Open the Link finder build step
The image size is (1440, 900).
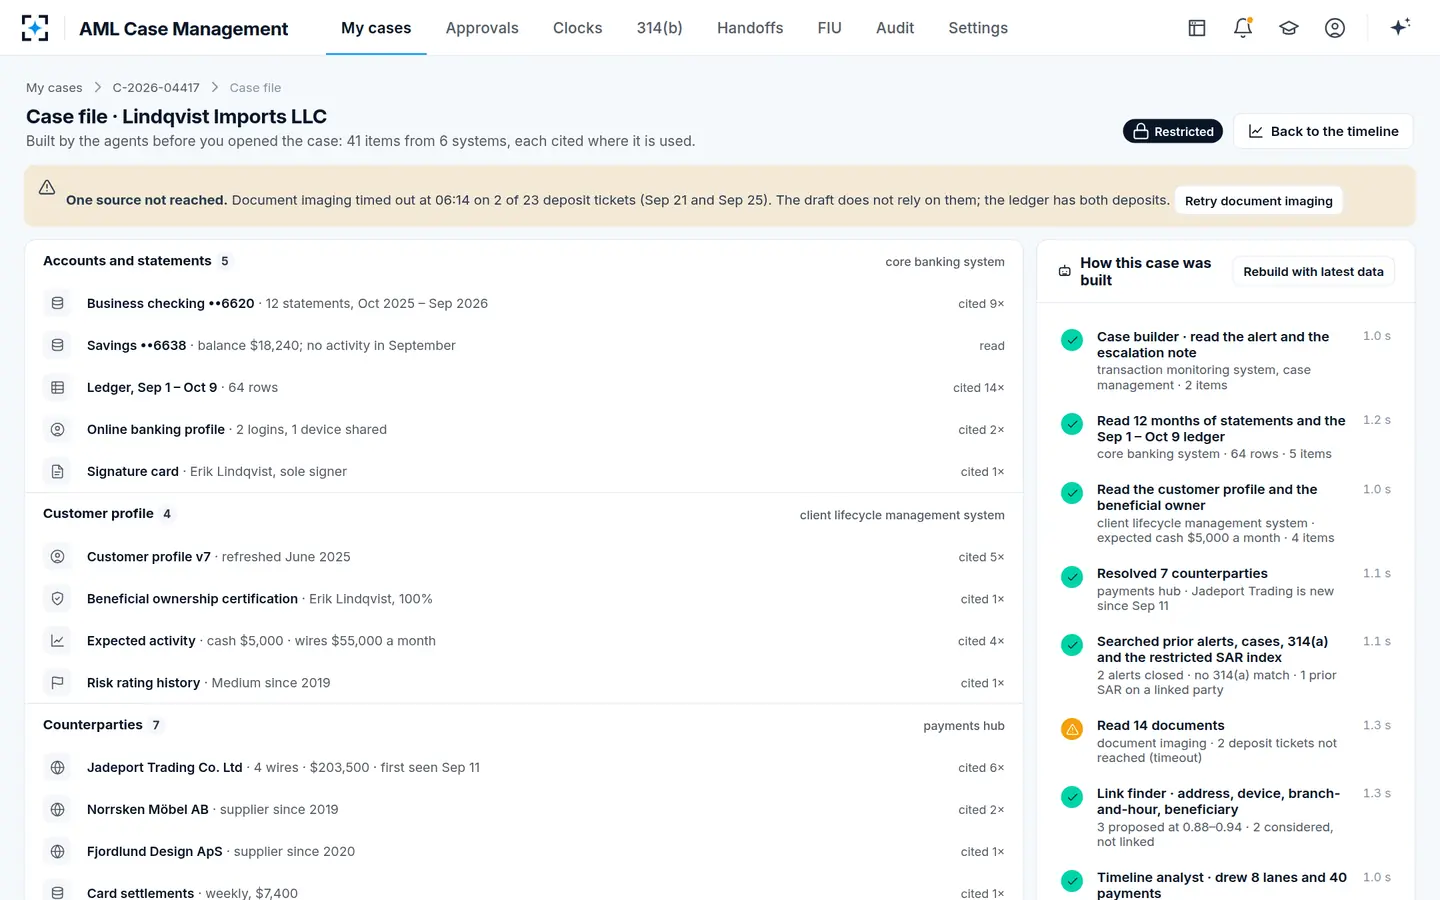click(1226, 817)
